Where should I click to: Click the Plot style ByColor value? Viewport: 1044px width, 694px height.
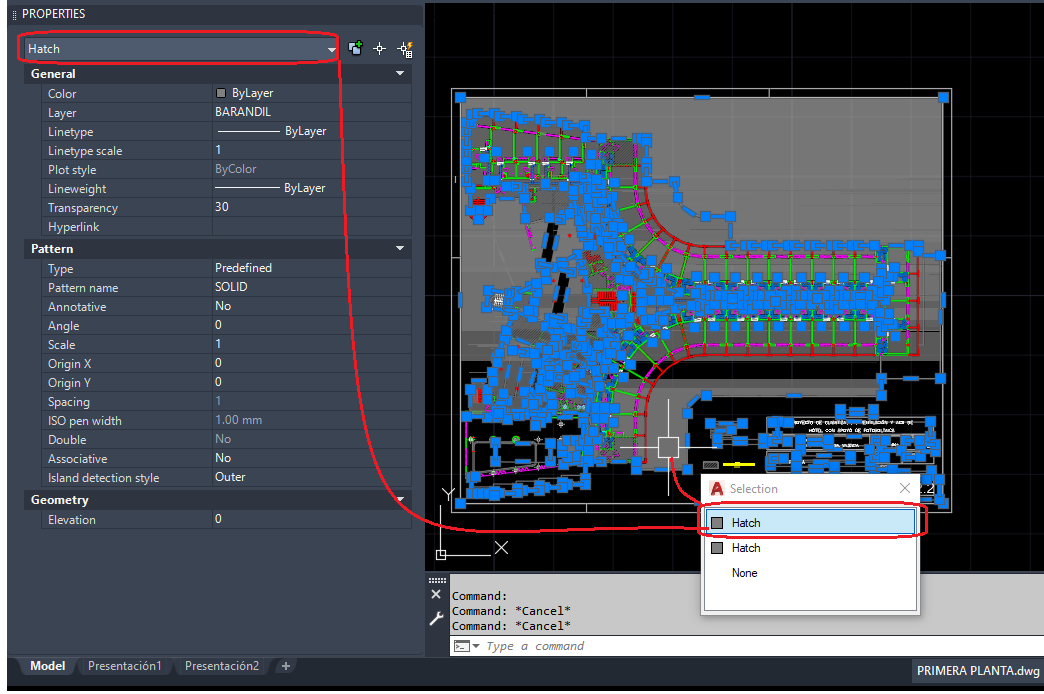(312, 169)
